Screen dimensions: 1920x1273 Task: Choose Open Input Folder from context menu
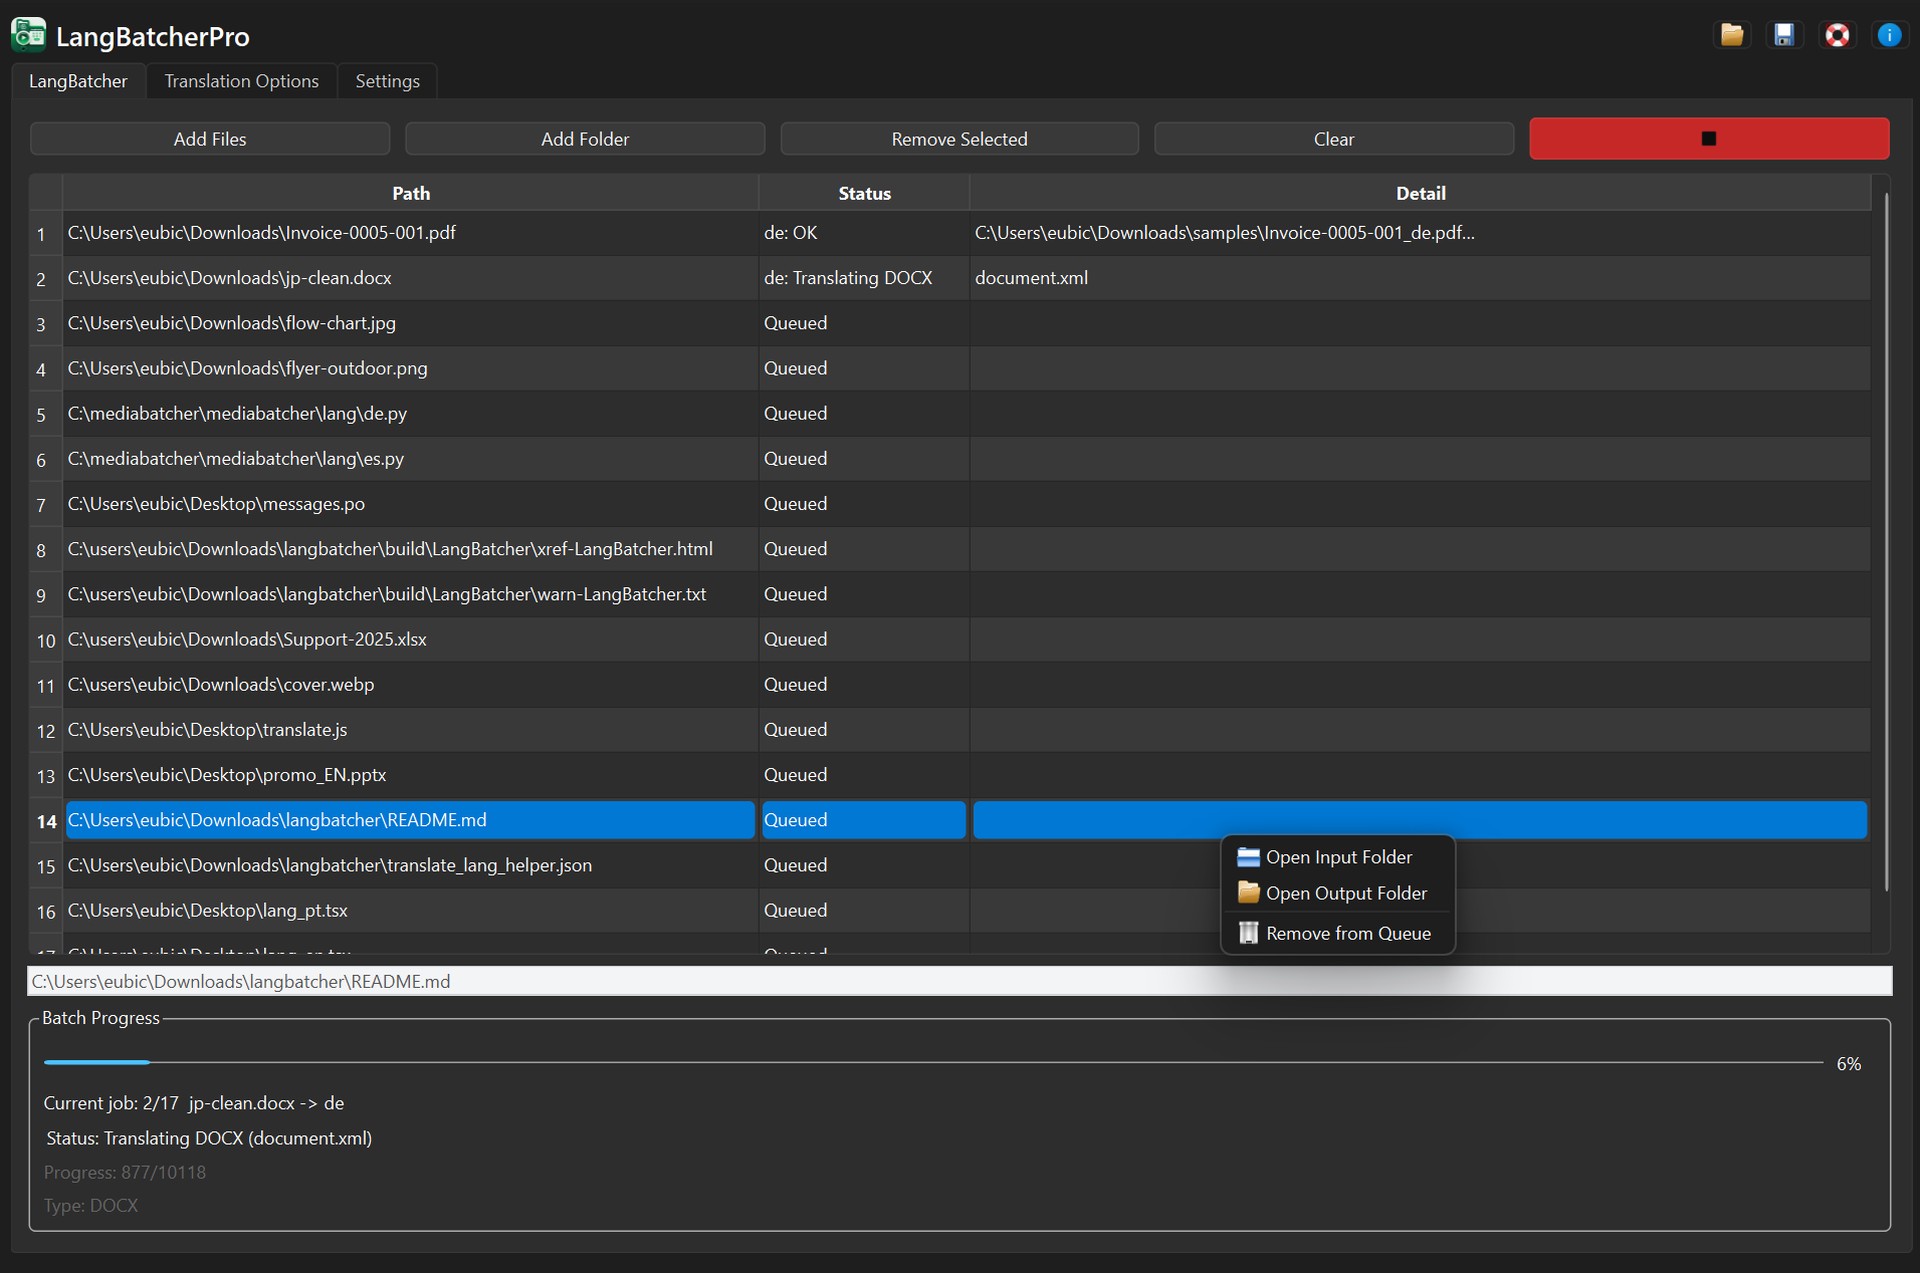pyautogui.click(x=1338, y=857)
